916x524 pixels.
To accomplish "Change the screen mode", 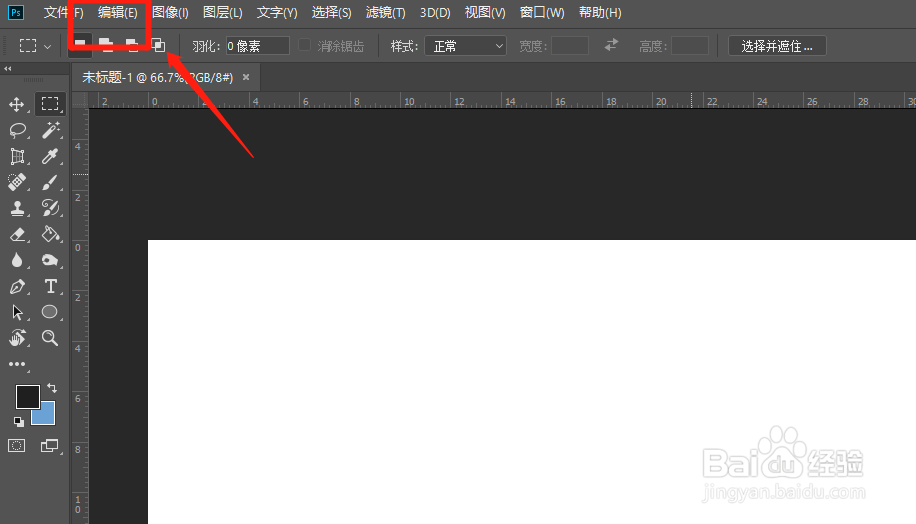I will [50, 446].
